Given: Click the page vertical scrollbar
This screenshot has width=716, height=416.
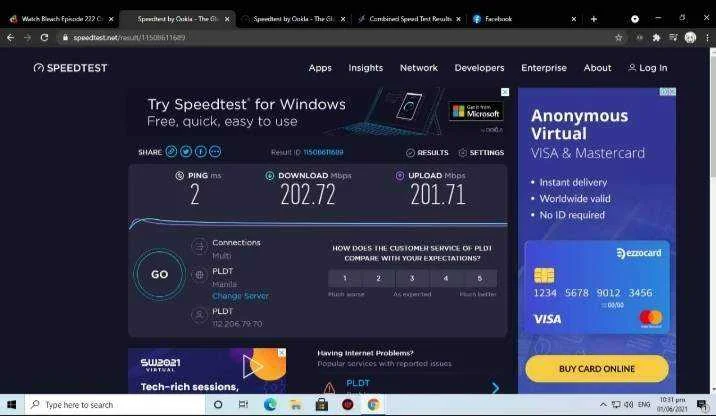Looking at the screenshot, I should [712, 219].
